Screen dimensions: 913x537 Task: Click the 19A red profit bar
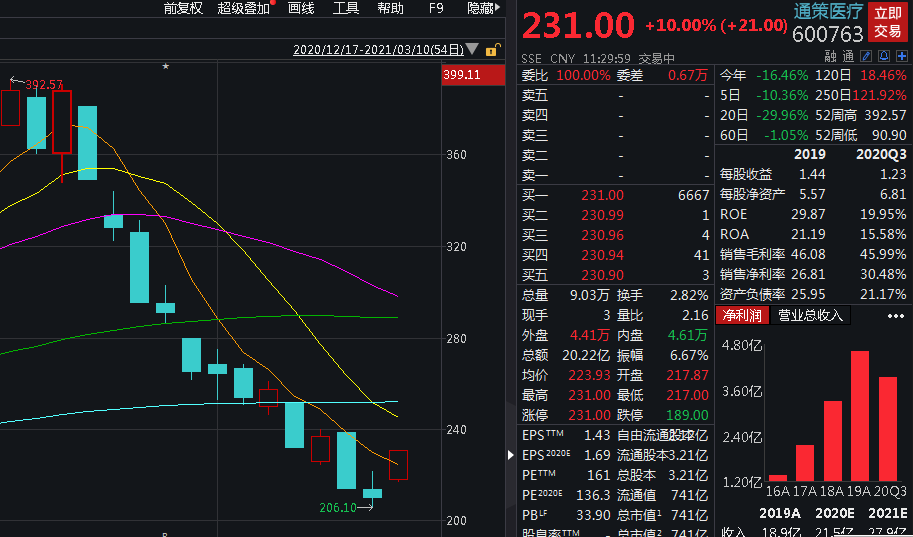click(860, 416)
